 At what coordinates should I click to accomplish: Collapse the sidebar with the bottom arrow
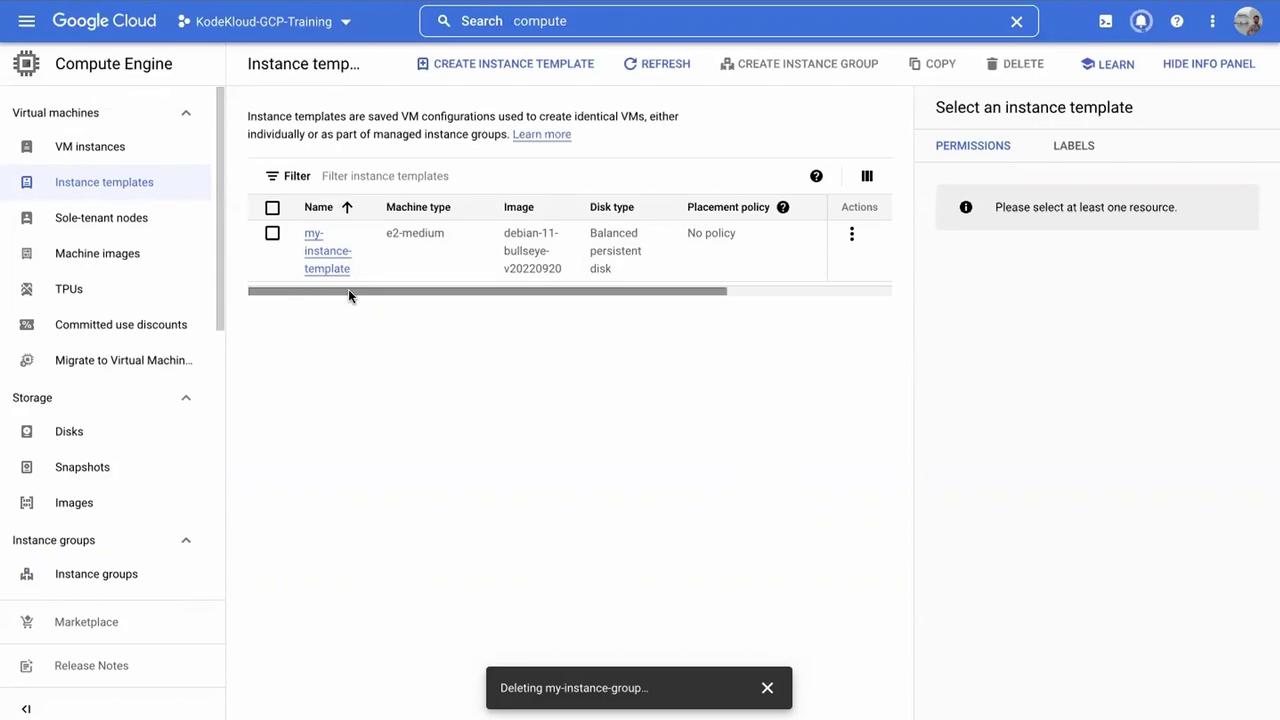pyautogui.click(x=26, y=709)
